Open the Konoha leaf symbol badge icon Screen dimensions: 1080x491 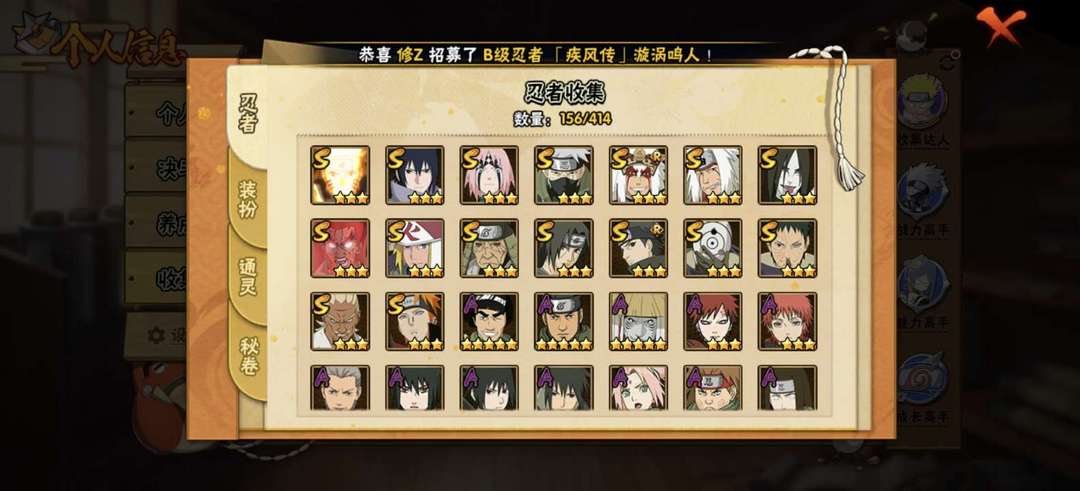tap(923, 379)
